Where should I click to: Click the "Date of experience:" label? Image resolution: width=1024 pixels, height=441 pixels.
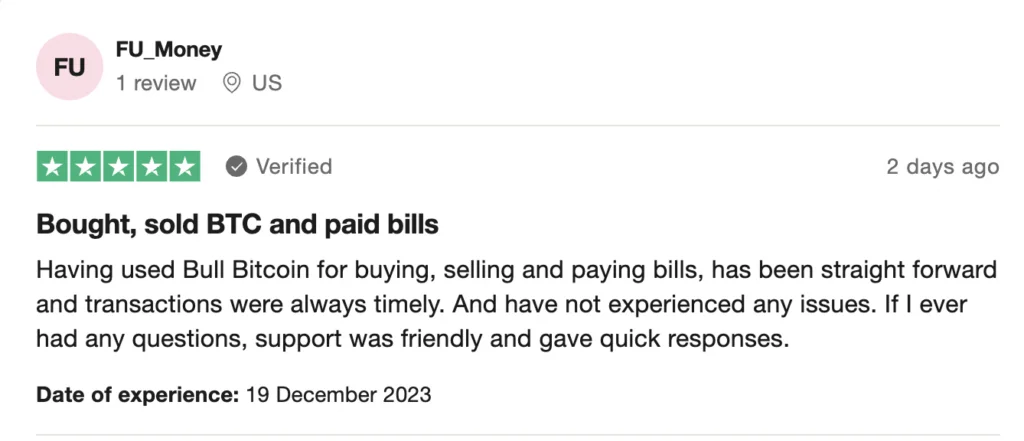pyautogui.click(x=137, y=394)
